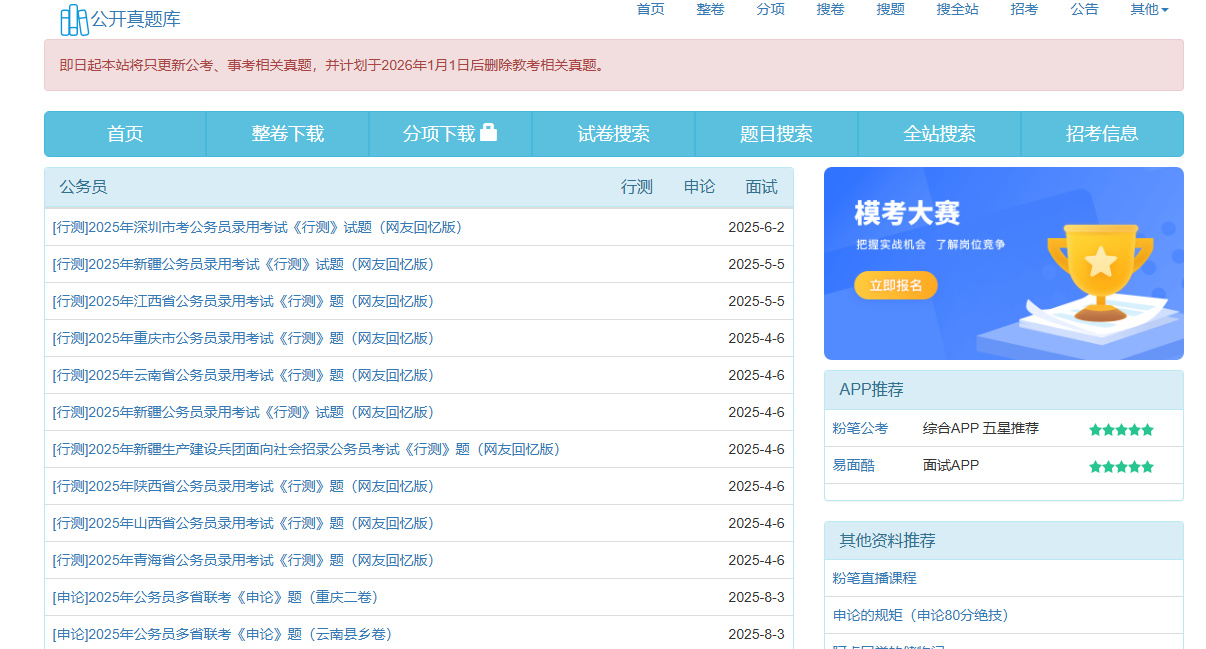This screenshot has height=649, width=1206.
Task: Open 2025年山西省公务员 行测 link
Action: click(x=244, y=523)
